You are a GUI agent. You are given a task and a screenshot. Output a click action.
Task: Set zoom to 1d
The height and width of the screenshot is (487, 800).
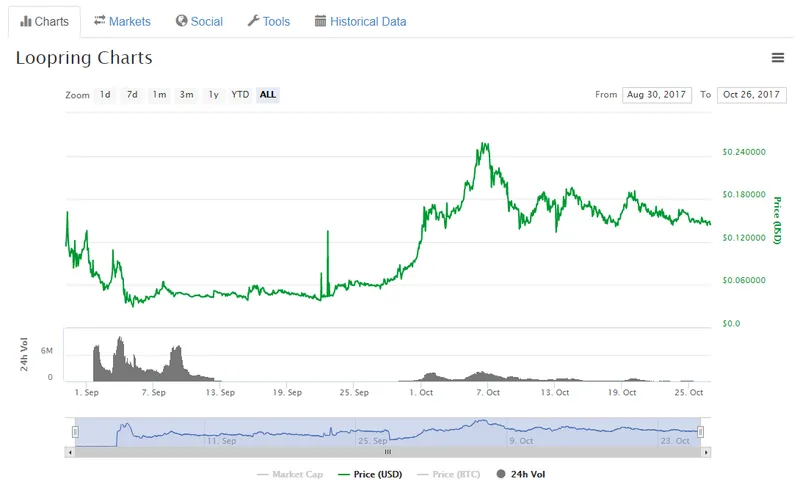click(105, 95)
